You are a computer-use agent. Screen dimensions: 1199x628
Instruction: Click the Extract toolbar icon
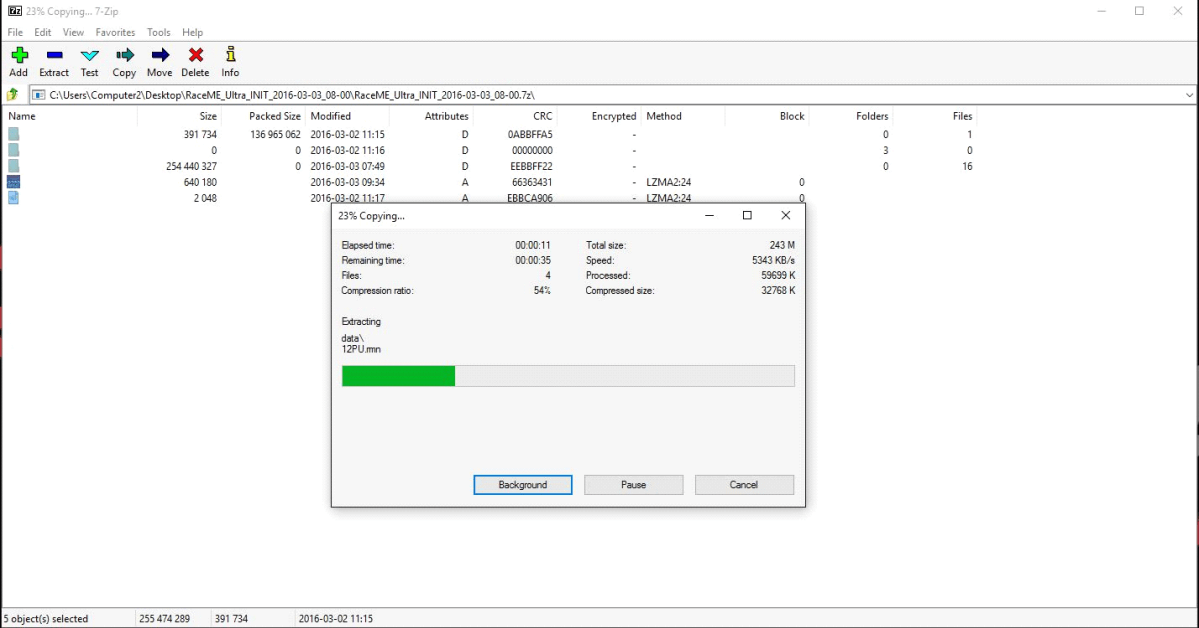click(x=54, y=61)
